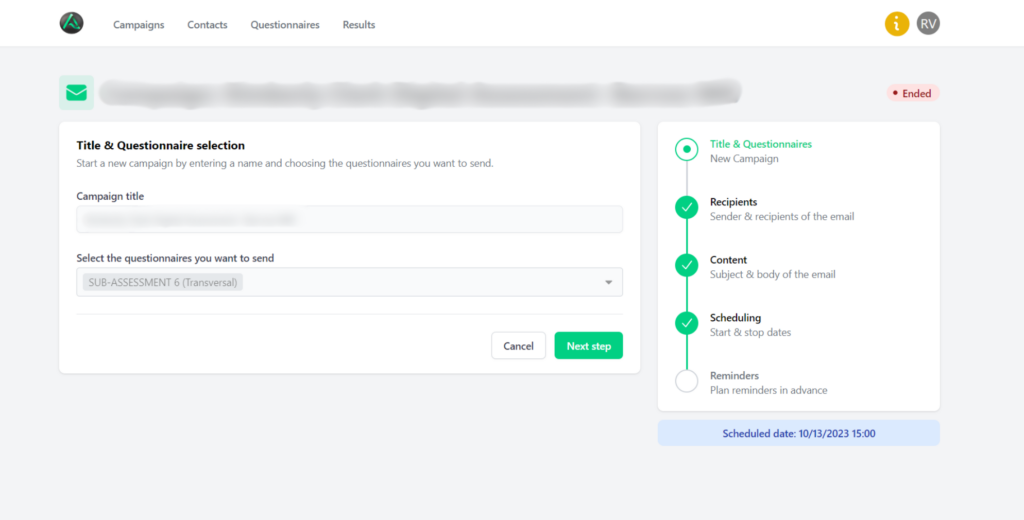The width and height of the screenshot is (1024, 520).
Task: Click the green envelope campaign icon
Action: (x=77, y=93)
